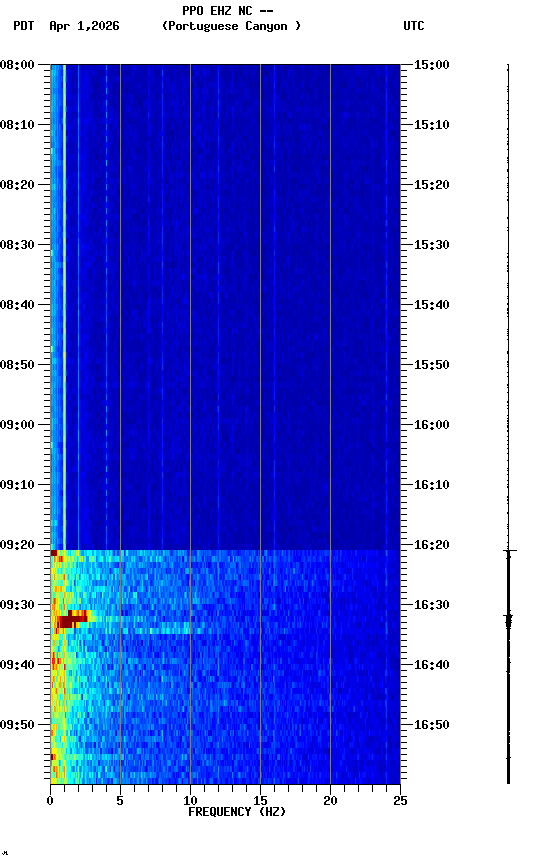The height and width of the screenshot is (864, 552).
Task: Click the 08:20 PDT time label
Action: point(17,185)
